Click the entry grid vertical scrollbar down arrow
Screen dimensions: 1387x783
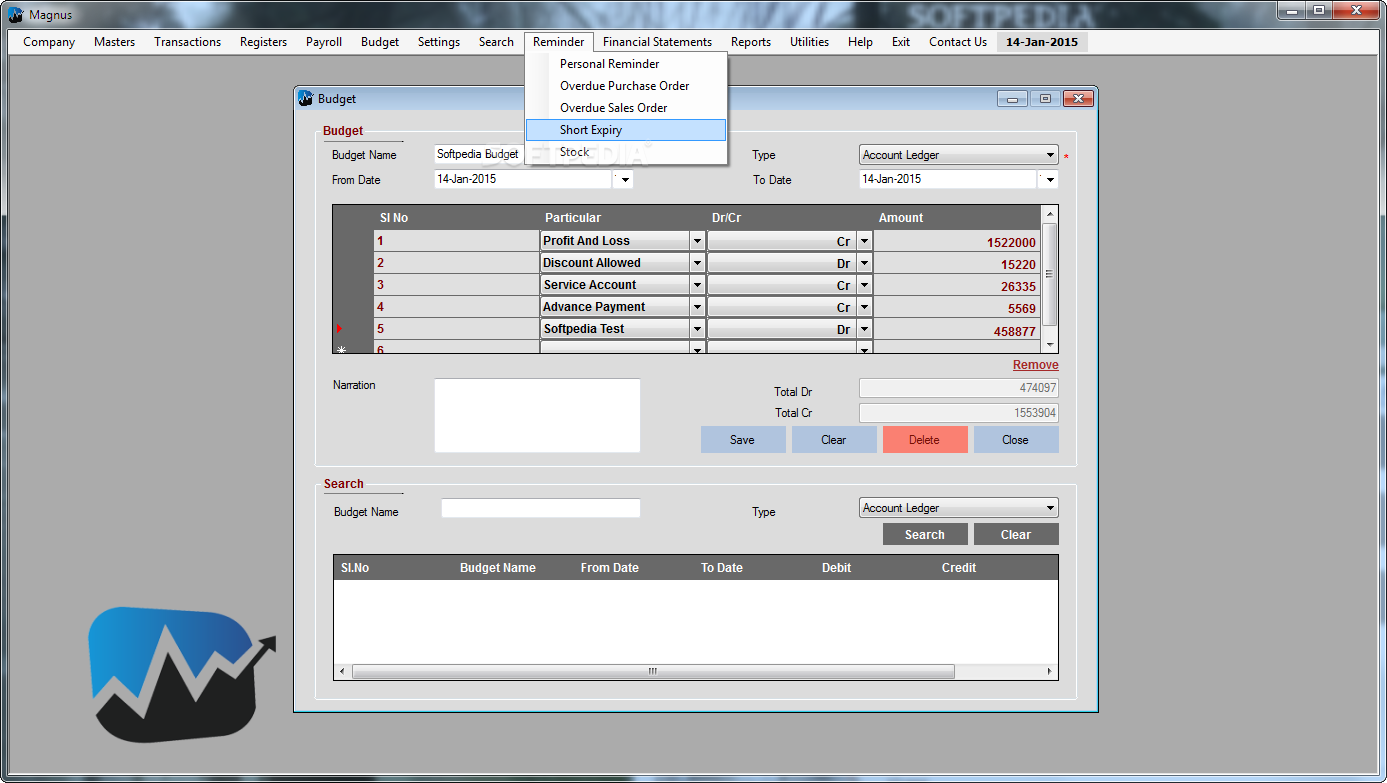coord(1049,345)
